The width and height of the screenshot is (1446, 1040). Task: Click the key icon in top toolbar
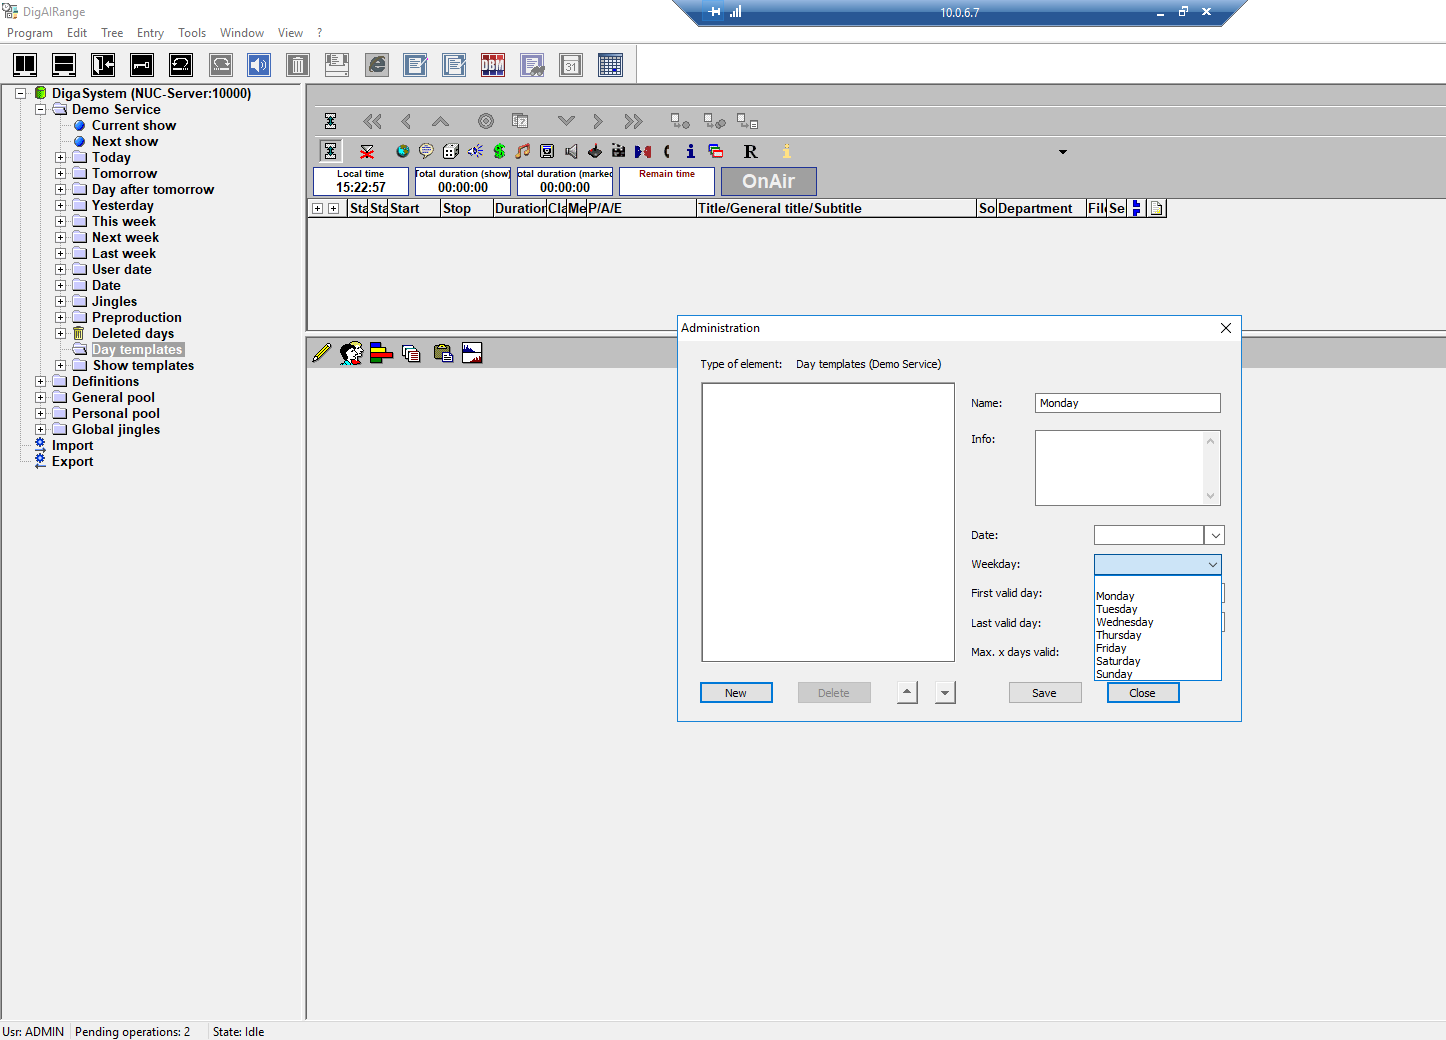(x=142, y=66)
